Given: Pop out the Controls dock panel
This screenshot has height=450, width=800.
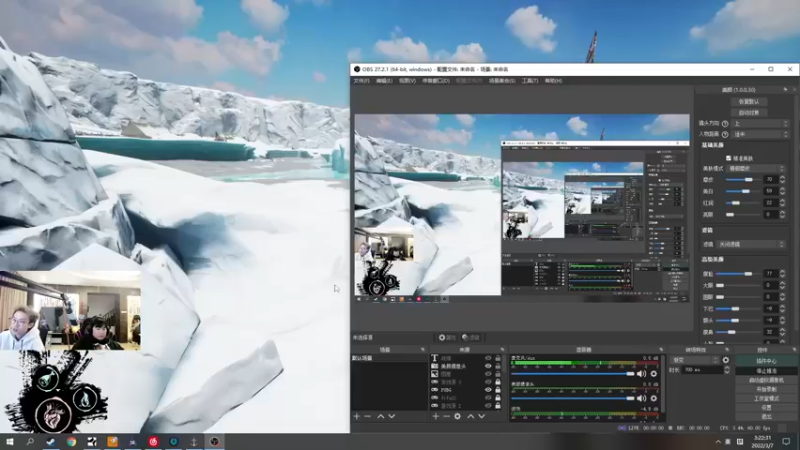Looking at the screenshot, I should pyautogui.click(x=794, y=350).
